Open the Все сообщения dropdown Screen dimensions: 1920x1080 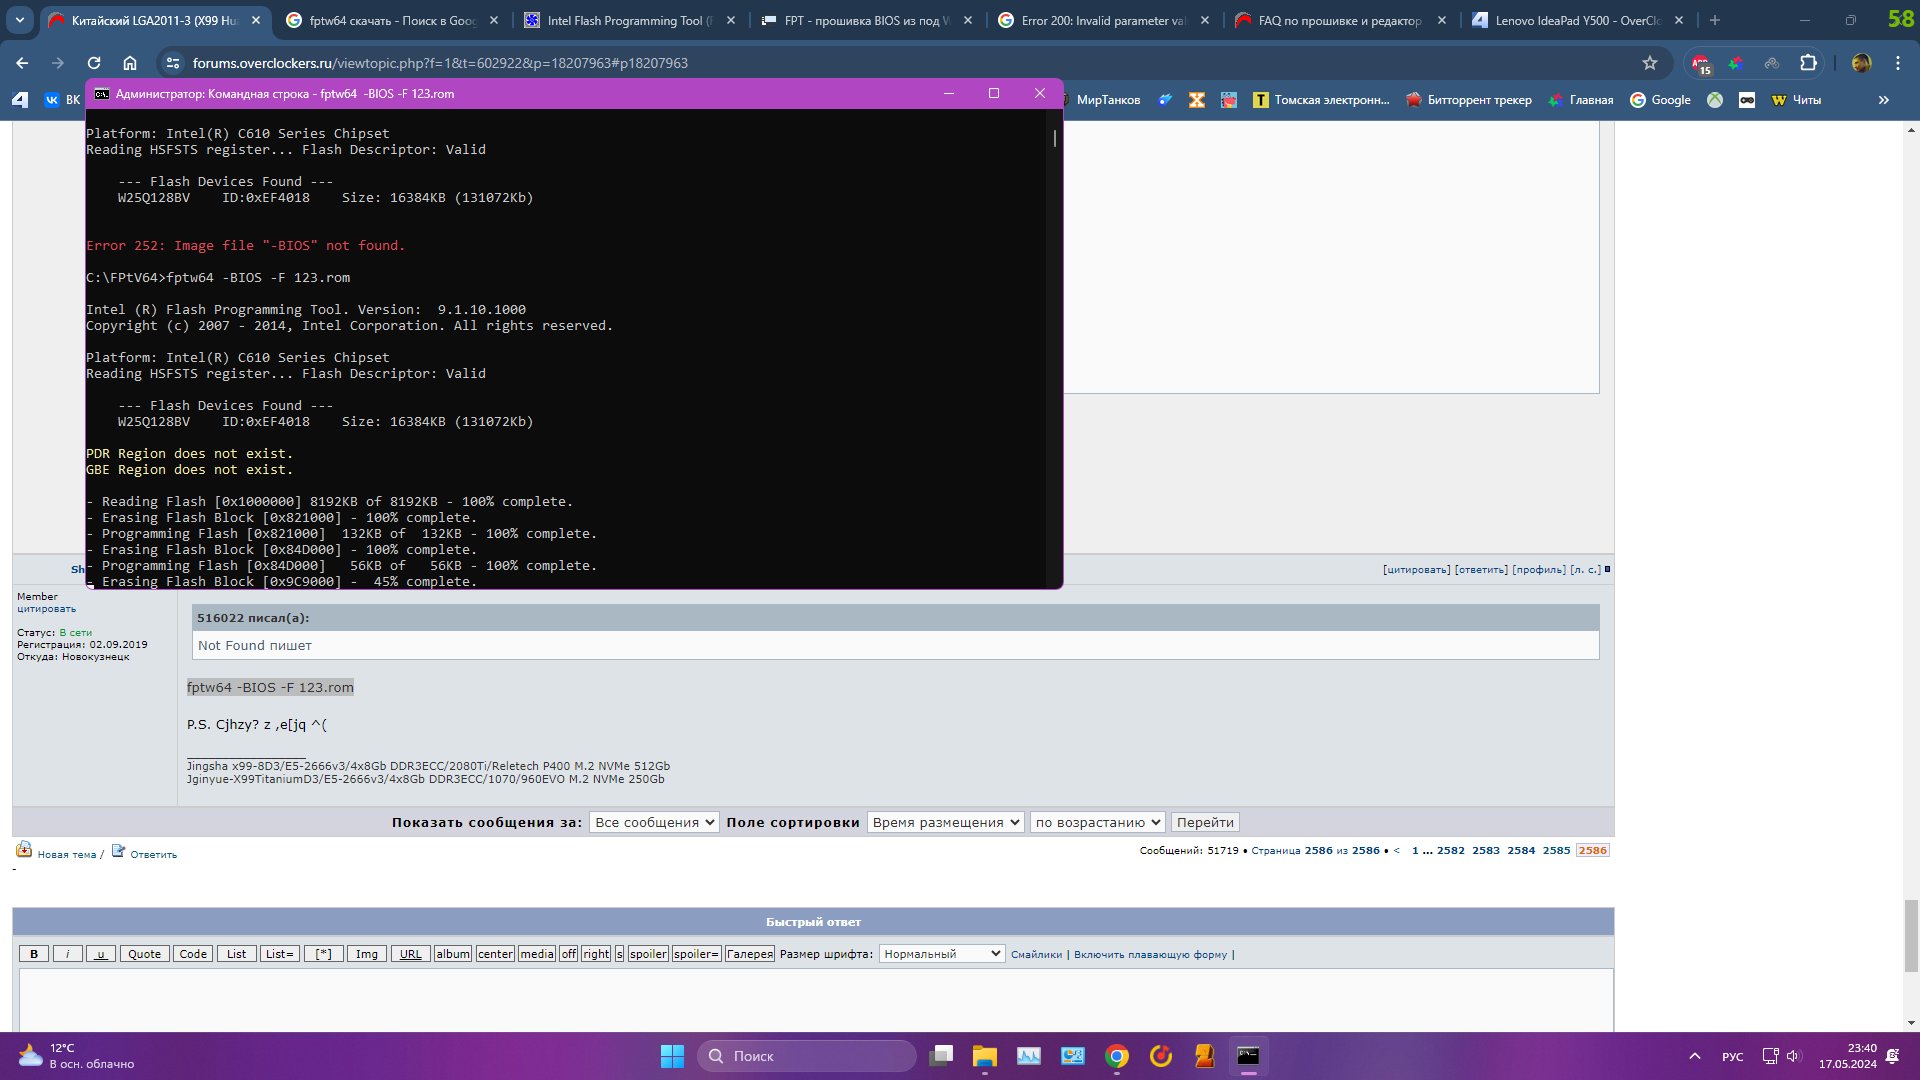[654, 822]
